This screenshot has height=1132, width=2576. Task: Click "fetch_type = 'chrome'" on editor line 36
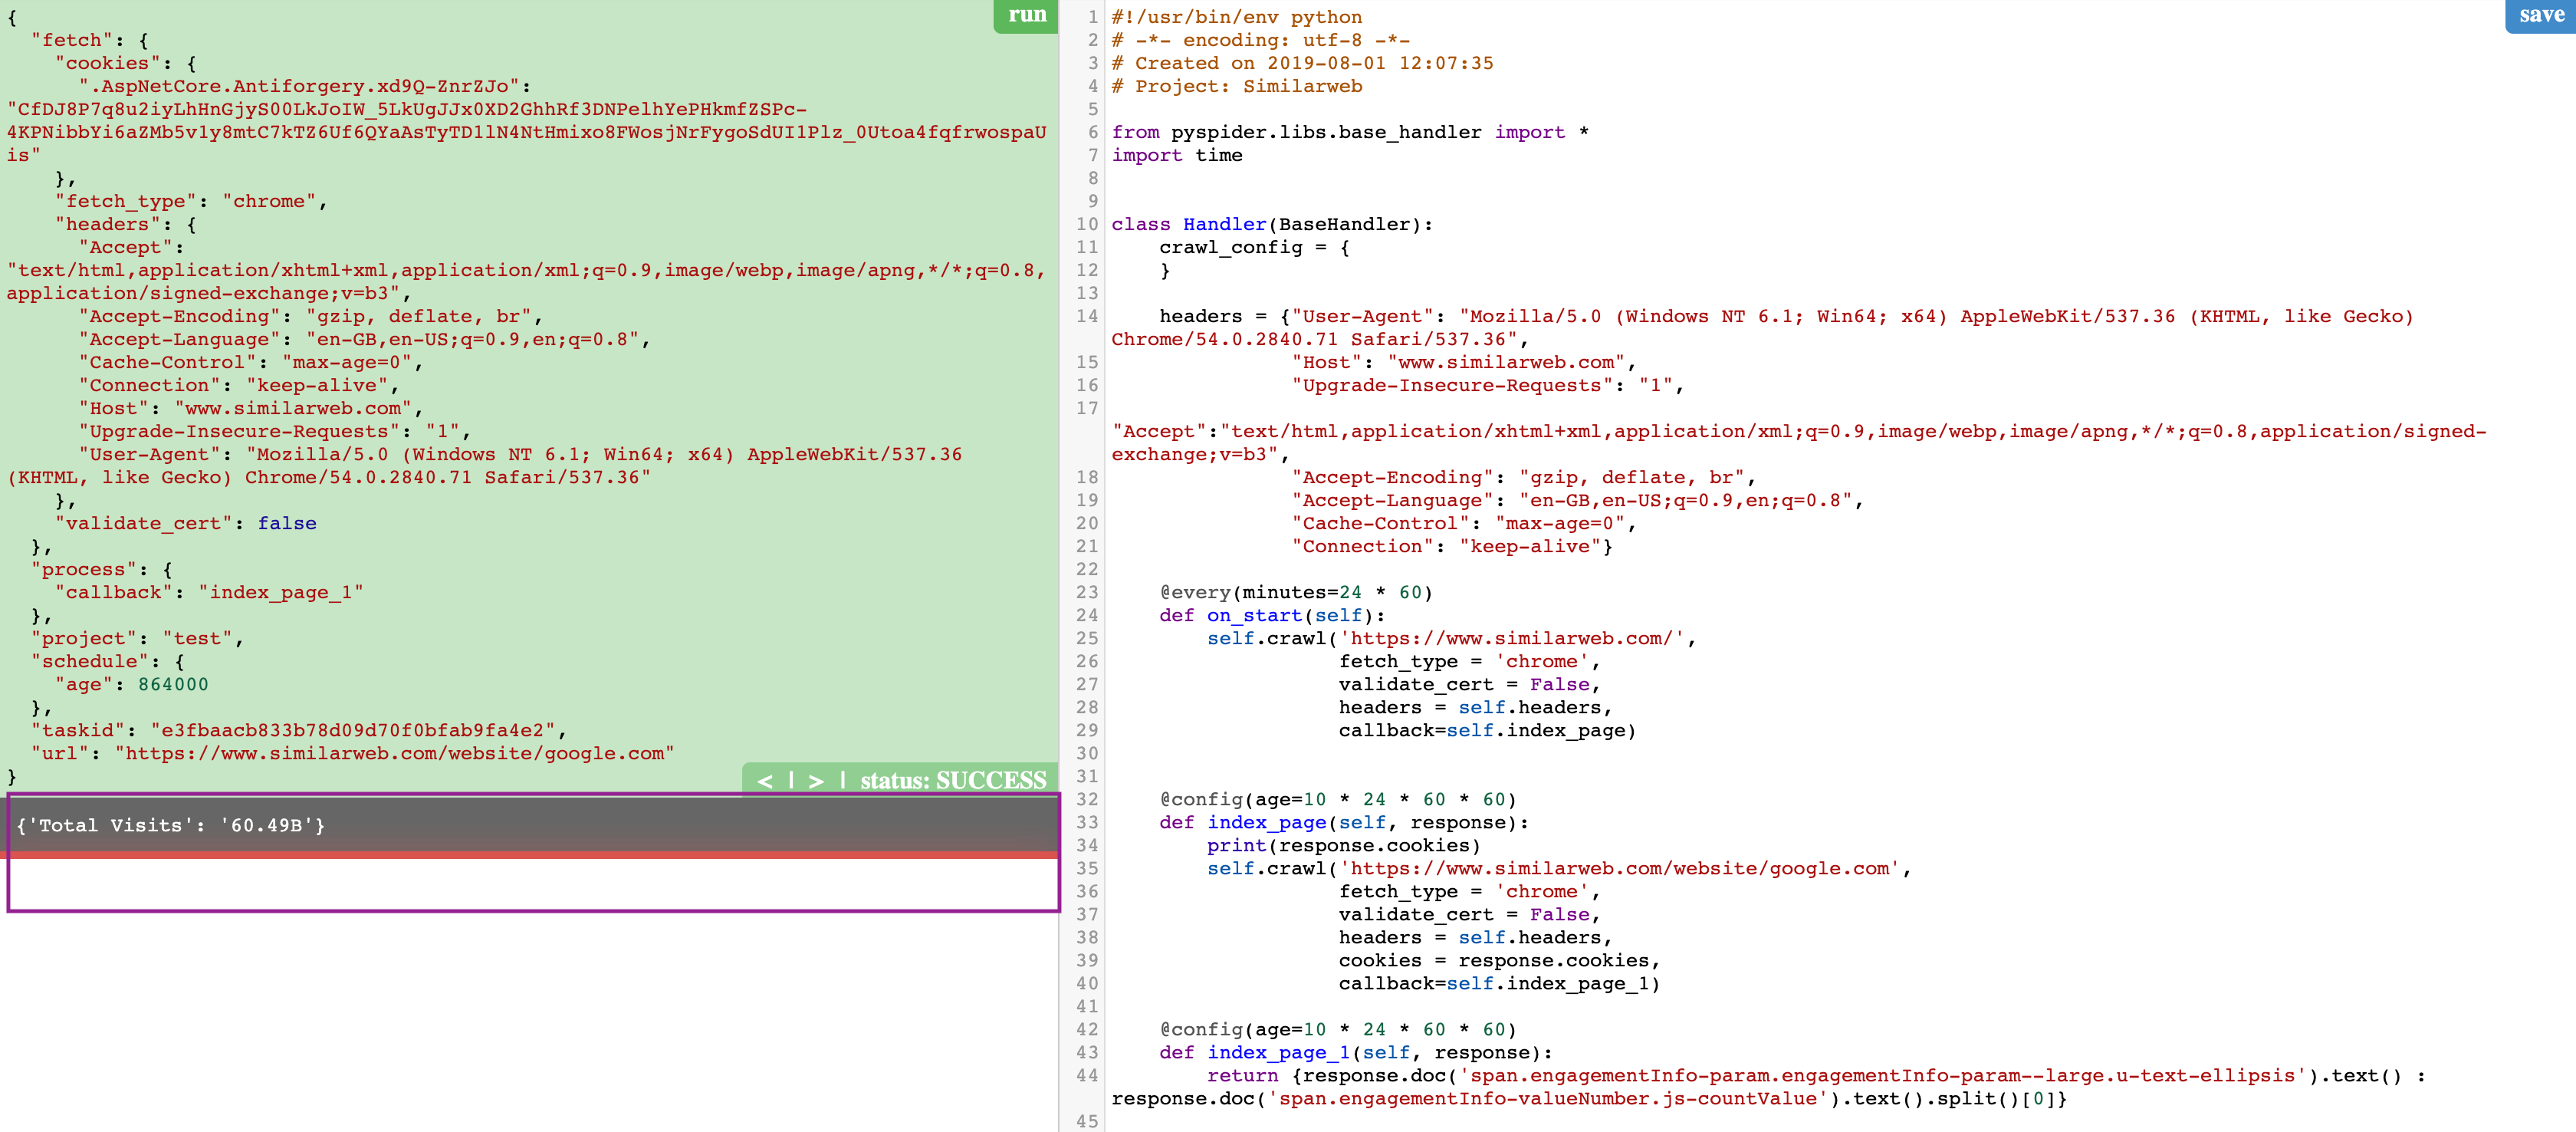coord(1469,891)
